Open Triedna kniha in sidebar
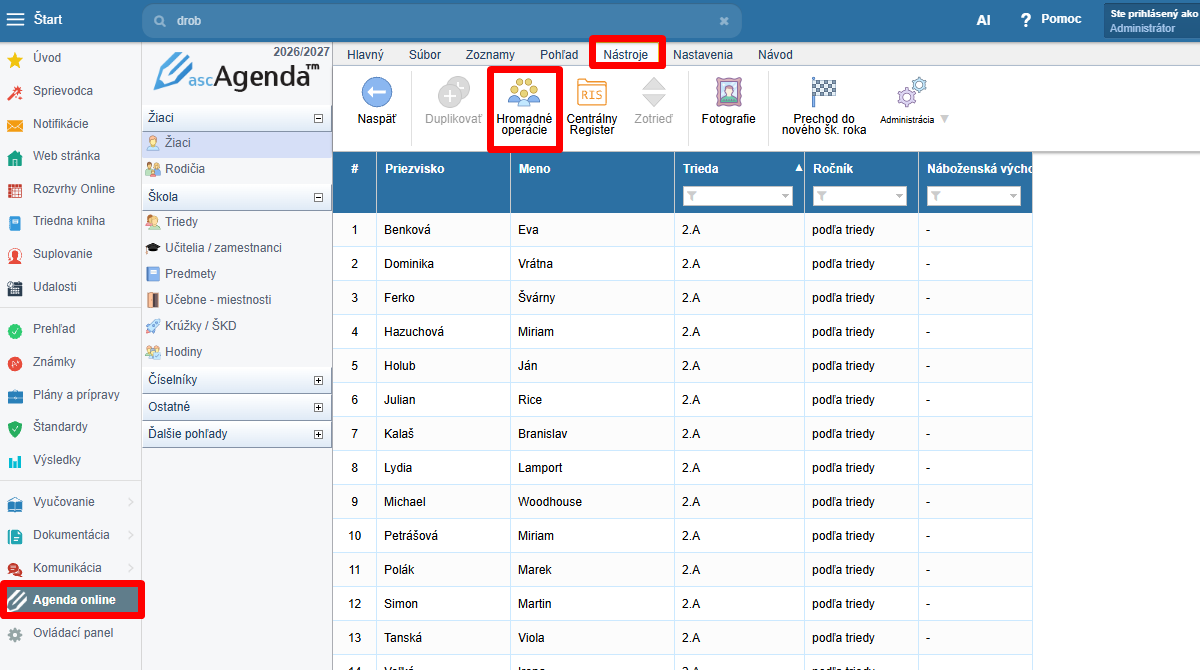Screen dimensions: 1200x670 pyautogui.click(x=69, y=221)
